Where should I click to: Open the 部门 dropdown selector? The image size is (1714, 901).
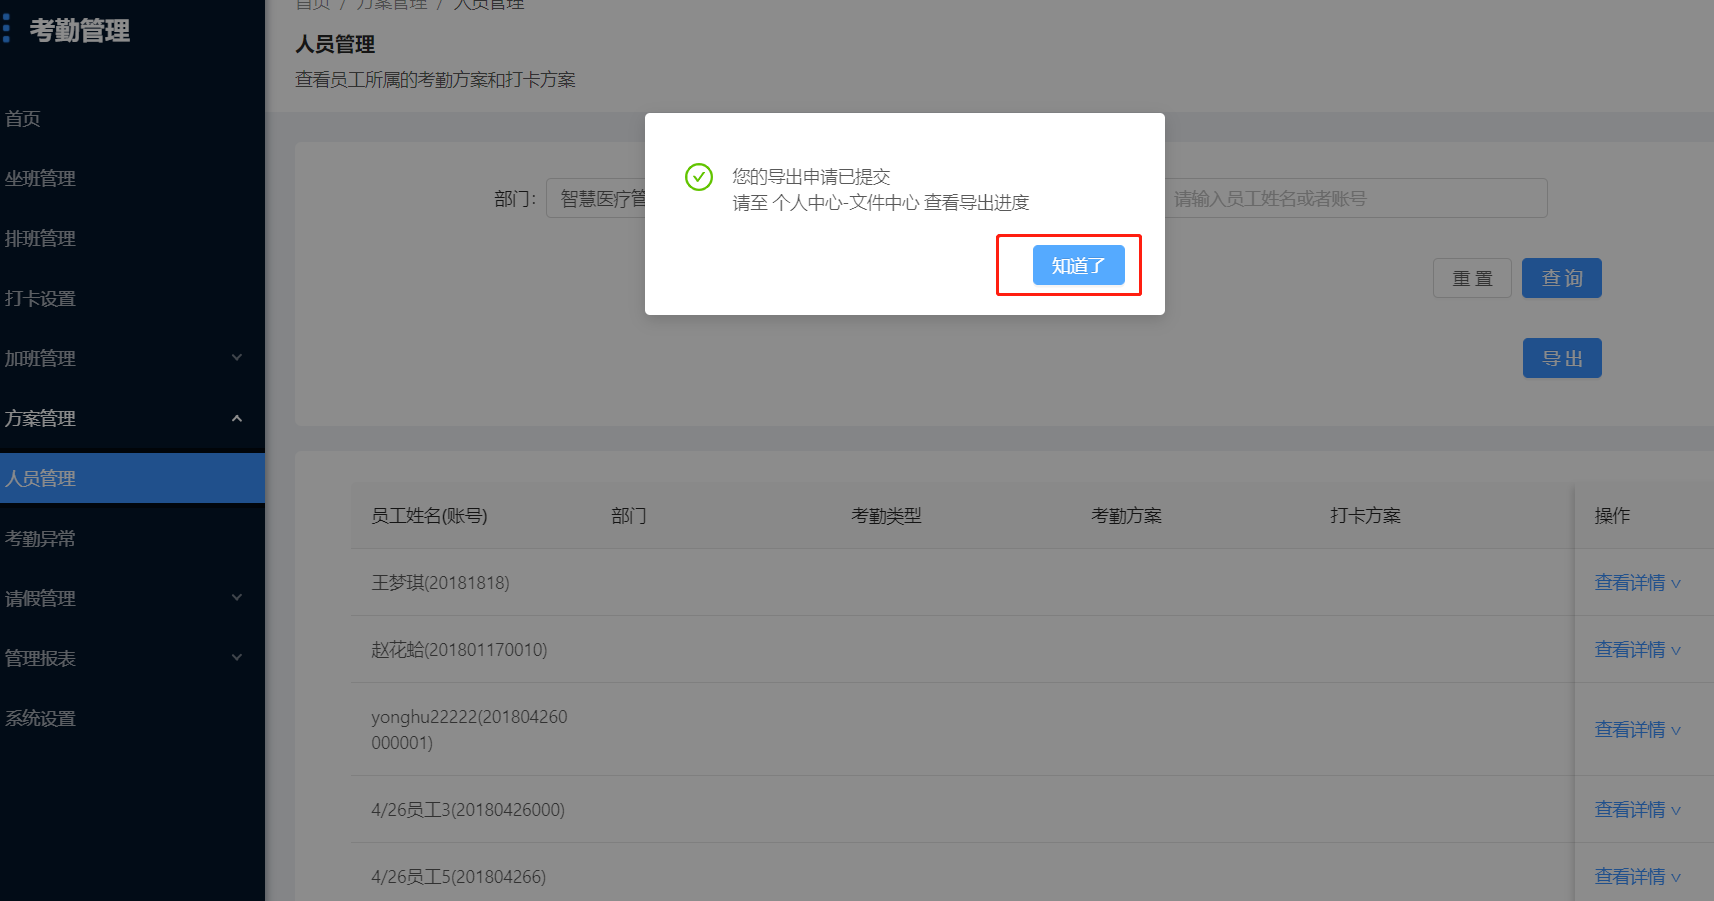pyautogui.click(x=596, y=198)
